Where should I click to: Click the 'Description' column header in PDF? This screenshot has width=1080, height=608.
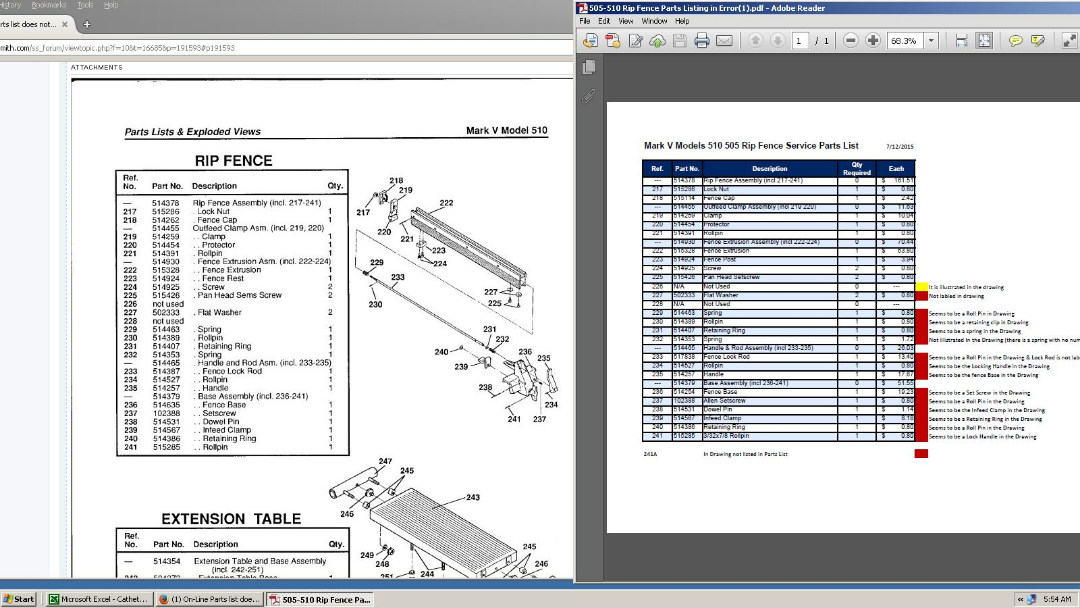[769, 168]
